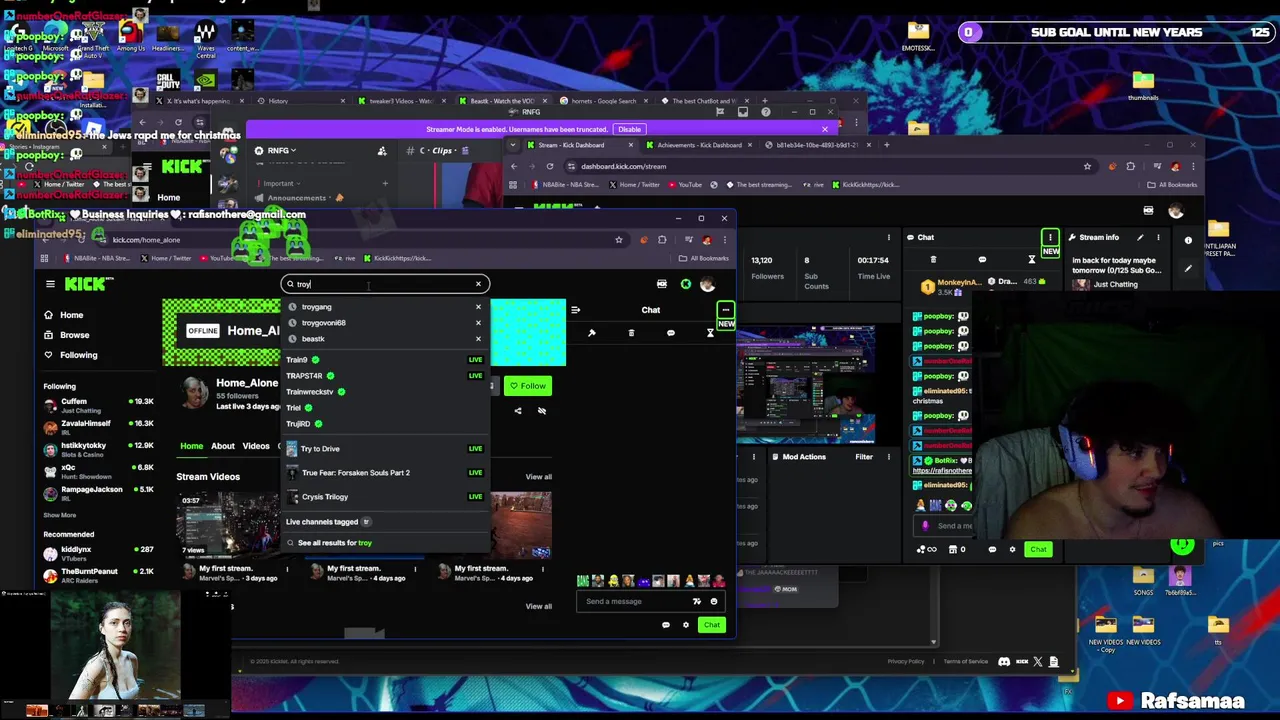Viewport: 1280px width, 720px height.
Task: Click the trash icon in Home_Alone chat toolbar
Action: [x=631, y=333]
